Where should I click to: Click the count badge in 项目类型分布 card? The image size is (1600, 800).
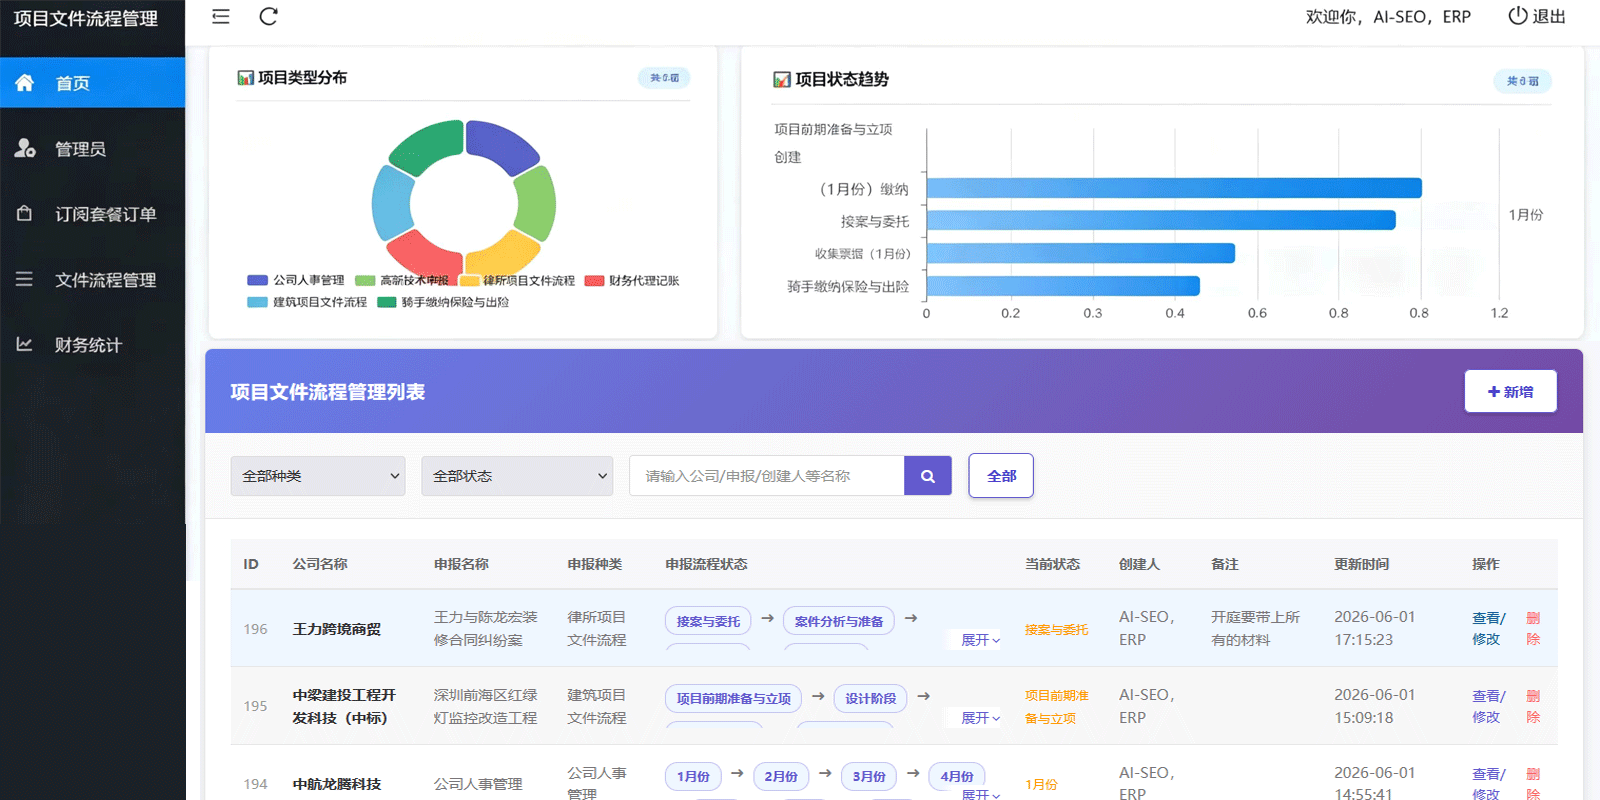pyautogui.click(x=664, y=77)
